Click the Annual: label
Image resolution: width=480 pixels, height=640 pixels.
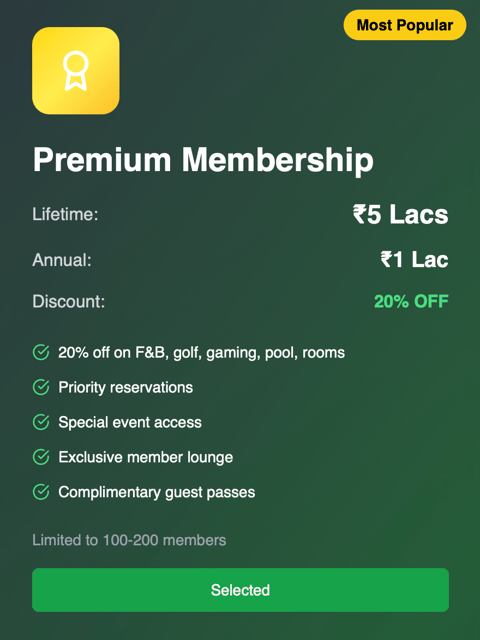click(x=62, y=260)
